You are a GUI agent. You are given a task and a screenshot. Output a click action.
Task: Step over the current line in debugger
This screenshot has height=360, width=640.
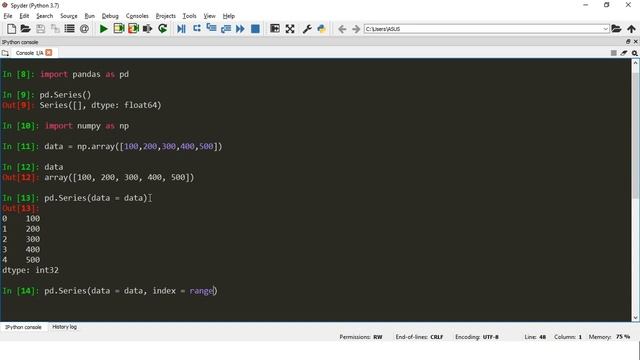tap(197, 28)
